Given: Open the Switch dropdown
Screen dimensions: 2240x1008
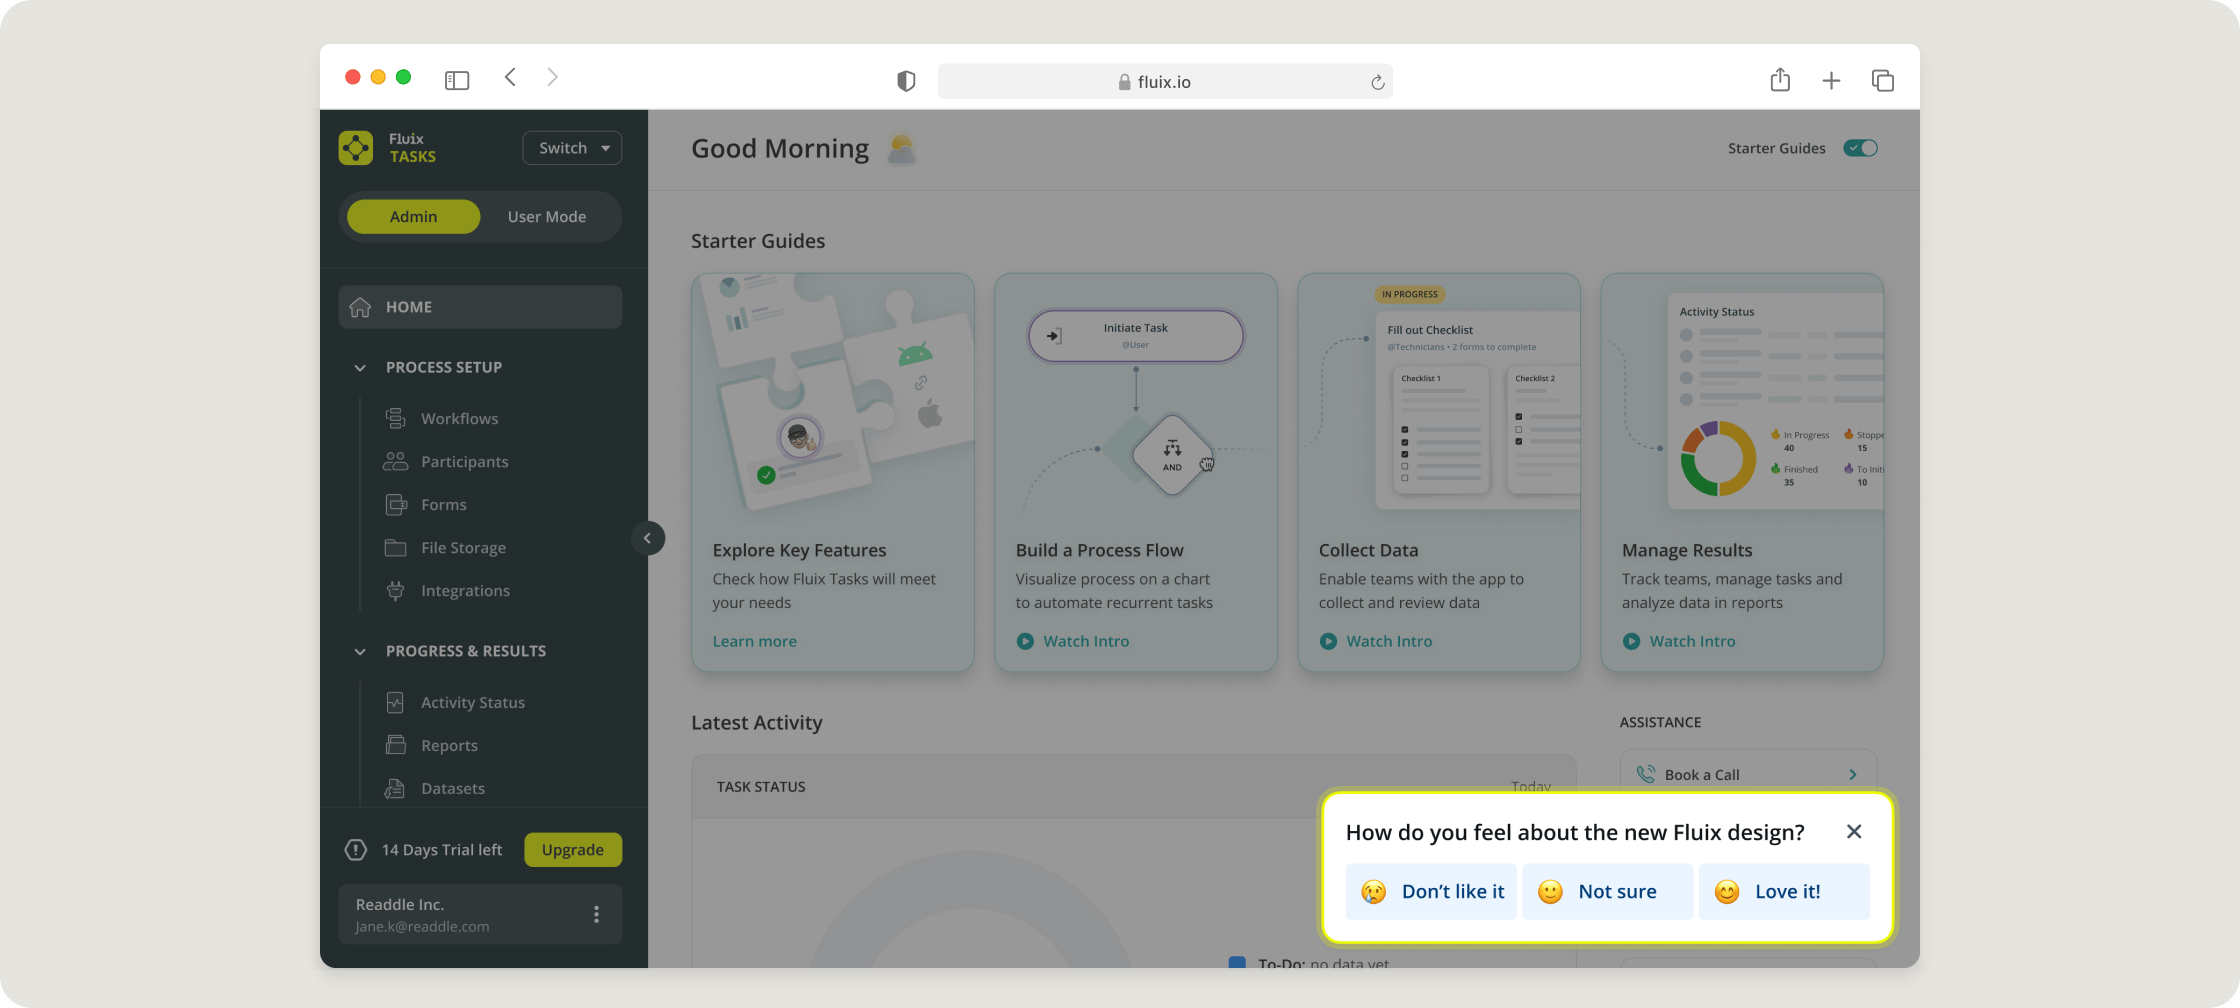Looking at the screenshot, I should click(572, 148).
